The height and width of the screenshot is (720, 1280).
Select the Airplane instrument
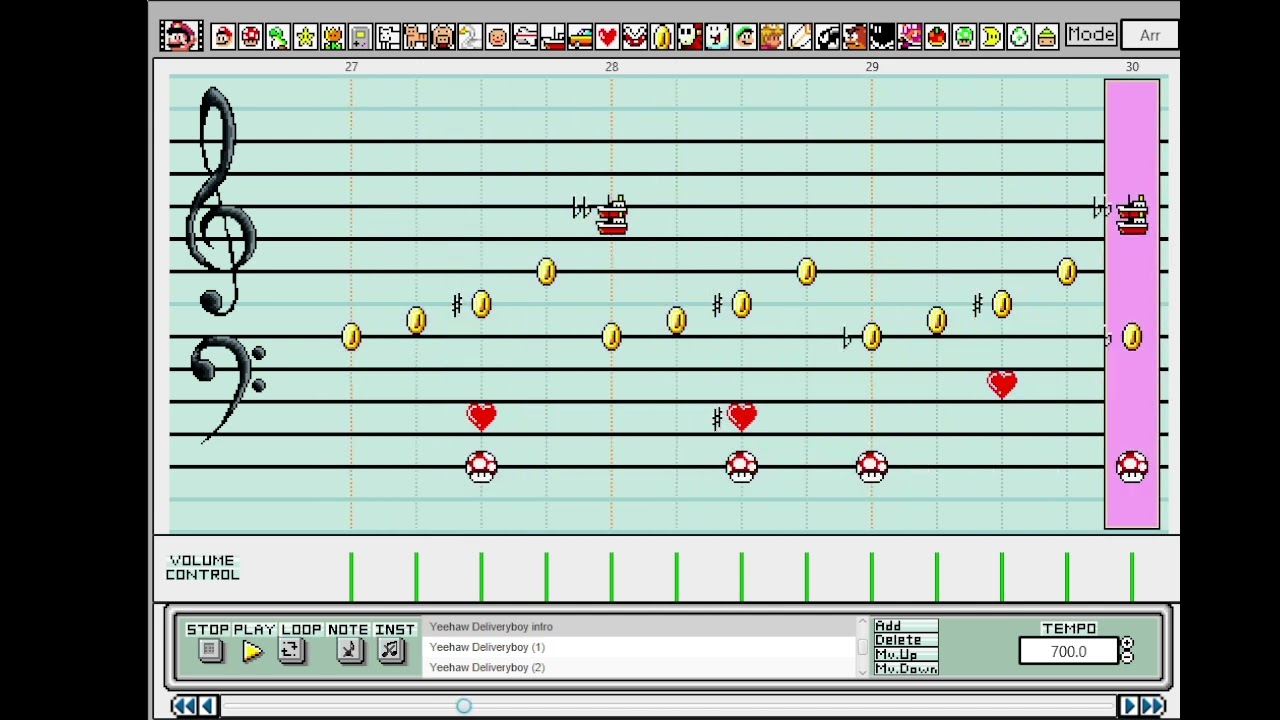click(x=525, y=37)
